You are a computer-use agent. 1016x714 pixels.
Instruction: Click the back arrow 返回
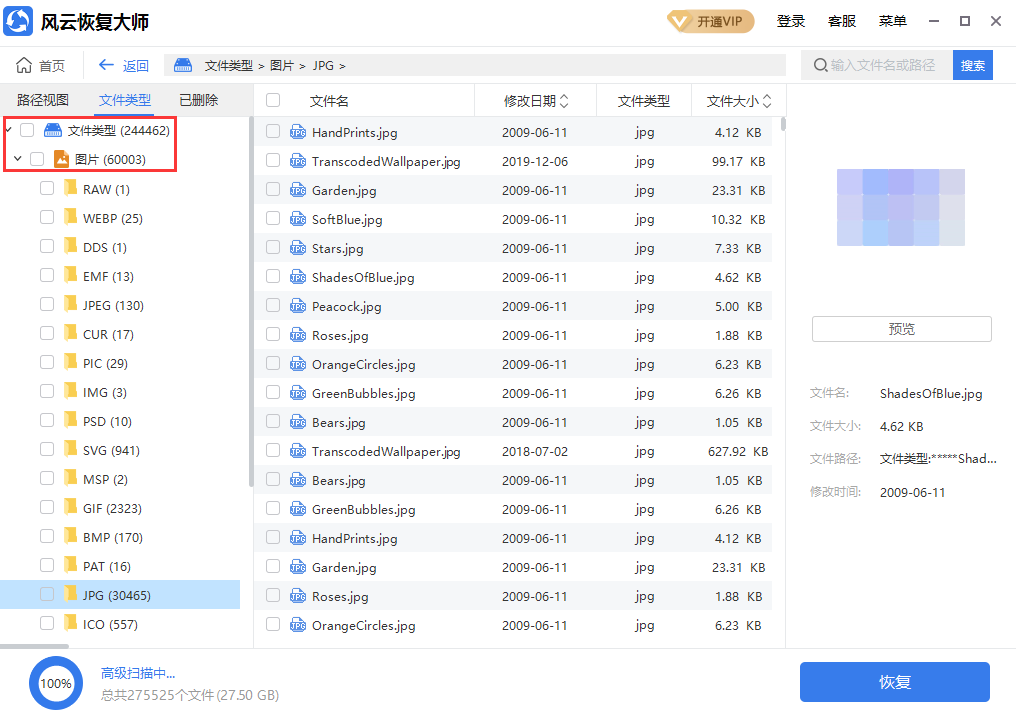pyautogui.click(x=107, y=66)
